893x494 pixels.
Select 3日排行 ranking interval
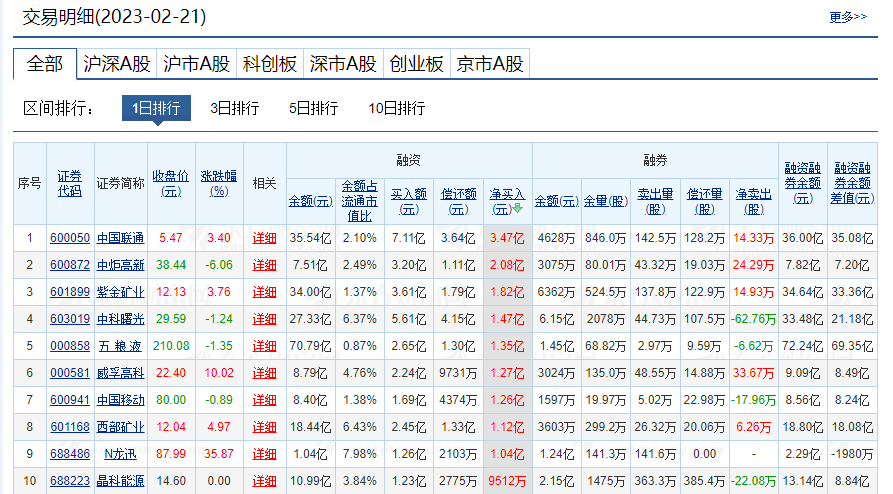[x=234, y=108]
